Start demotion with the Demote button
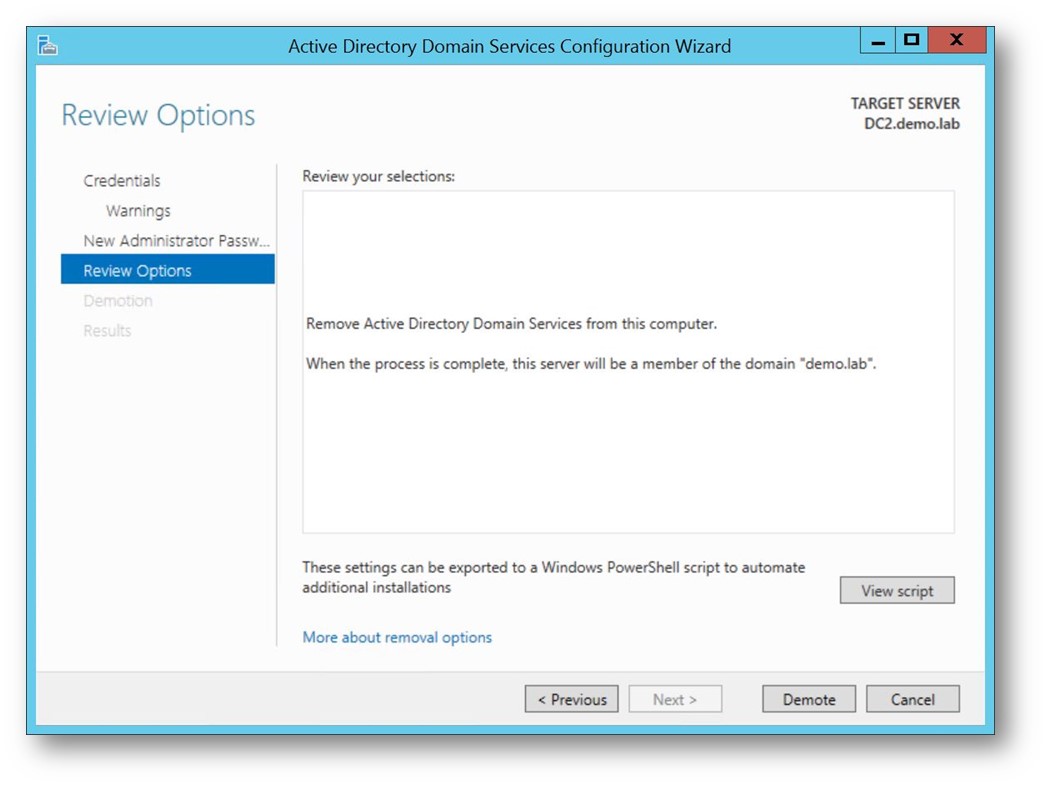 tap(809, 699)
